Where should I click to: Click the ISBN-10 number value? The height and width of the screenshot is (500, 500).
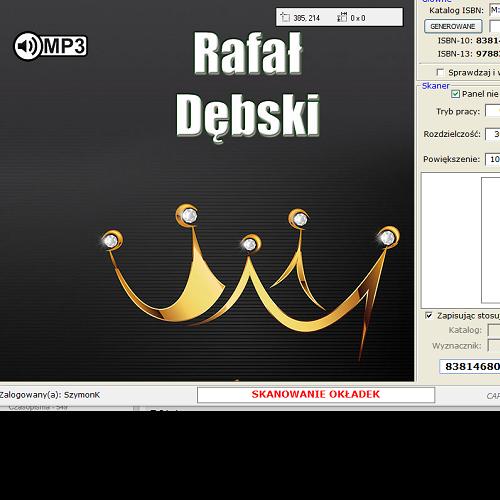click(488, 41)
